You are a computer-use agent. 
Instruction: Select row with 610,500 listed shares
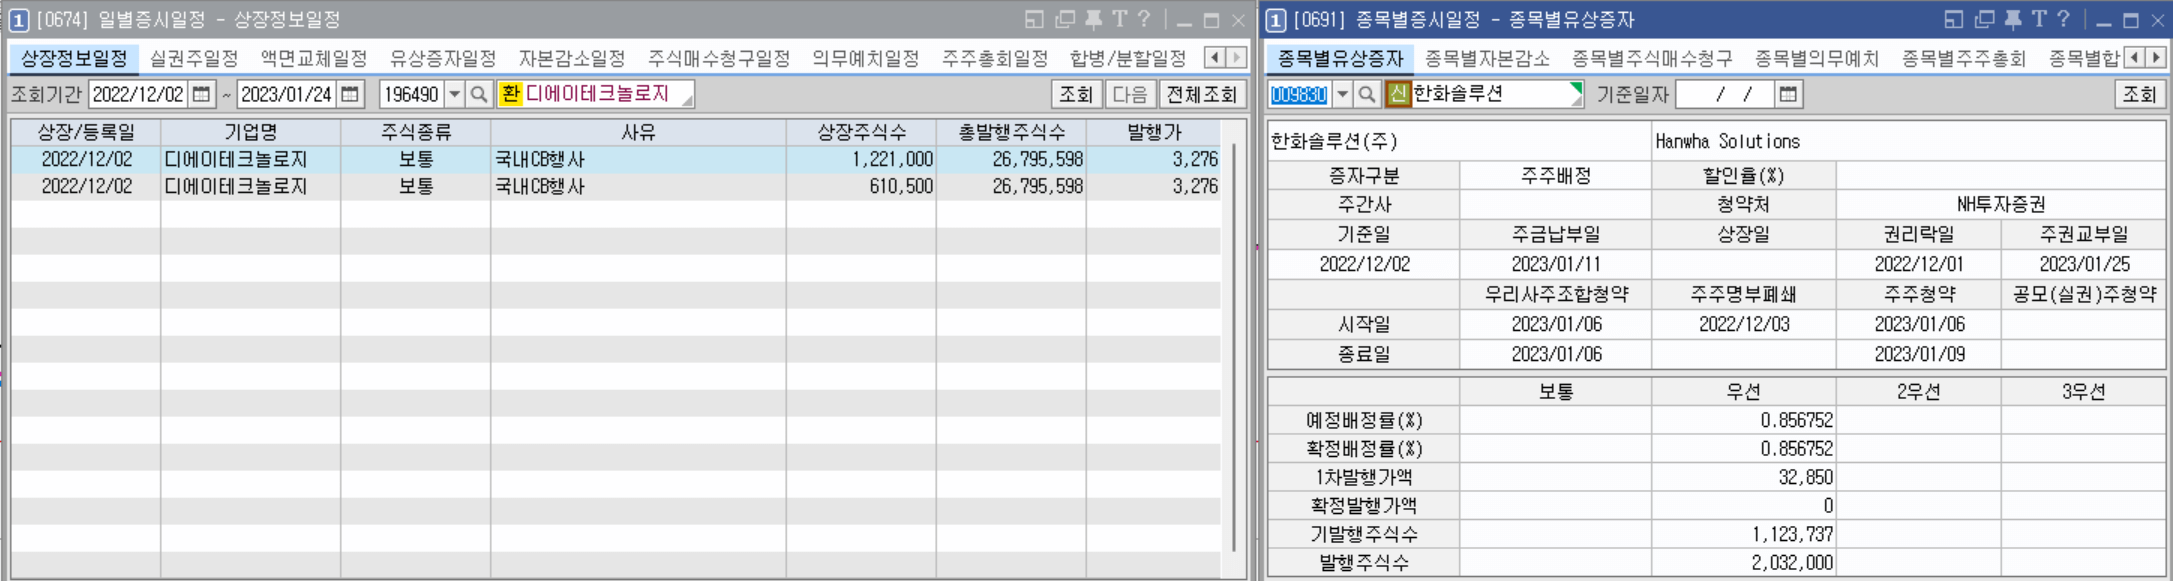click(x=616, y=186)
